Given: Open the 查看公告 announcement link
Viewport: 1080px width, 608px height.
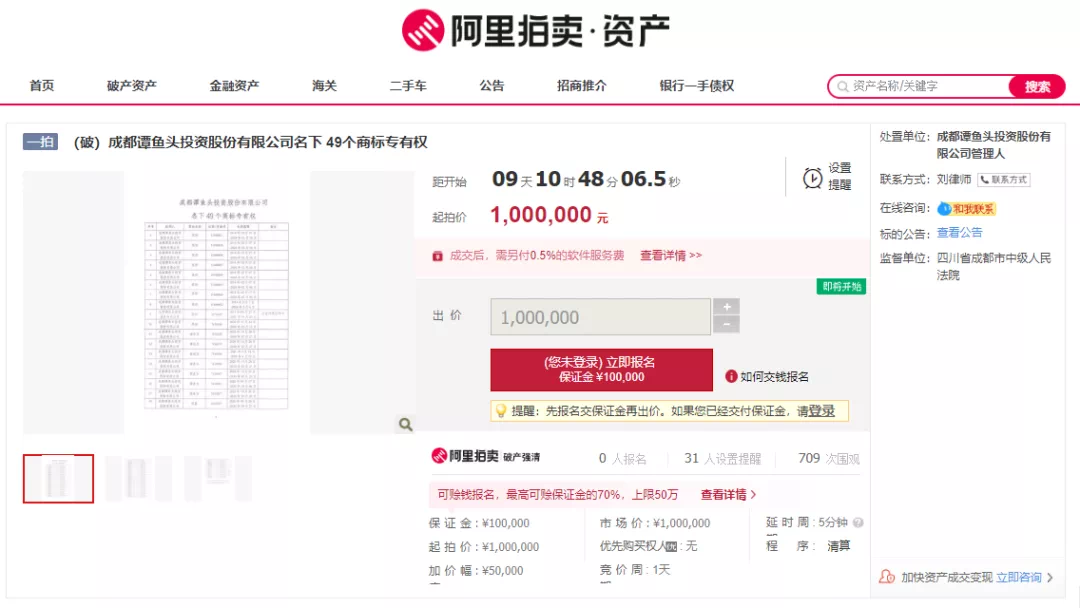Looking at the screenshot, I should click(x=959, y=232).
